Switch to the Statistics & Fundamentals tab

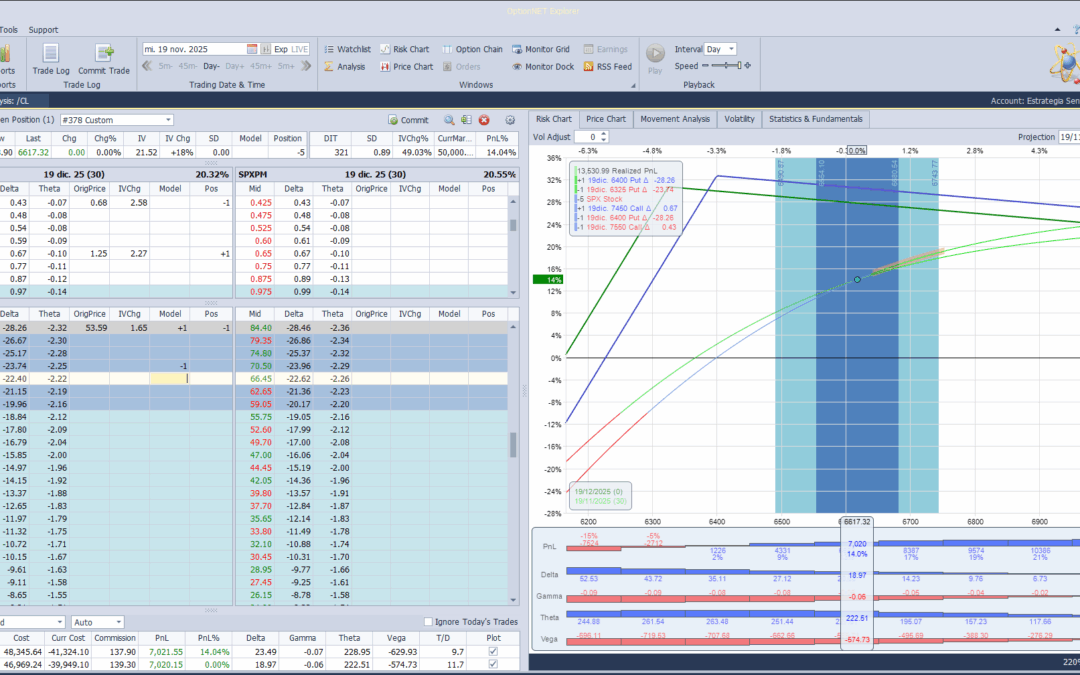(x=816, y=119)
